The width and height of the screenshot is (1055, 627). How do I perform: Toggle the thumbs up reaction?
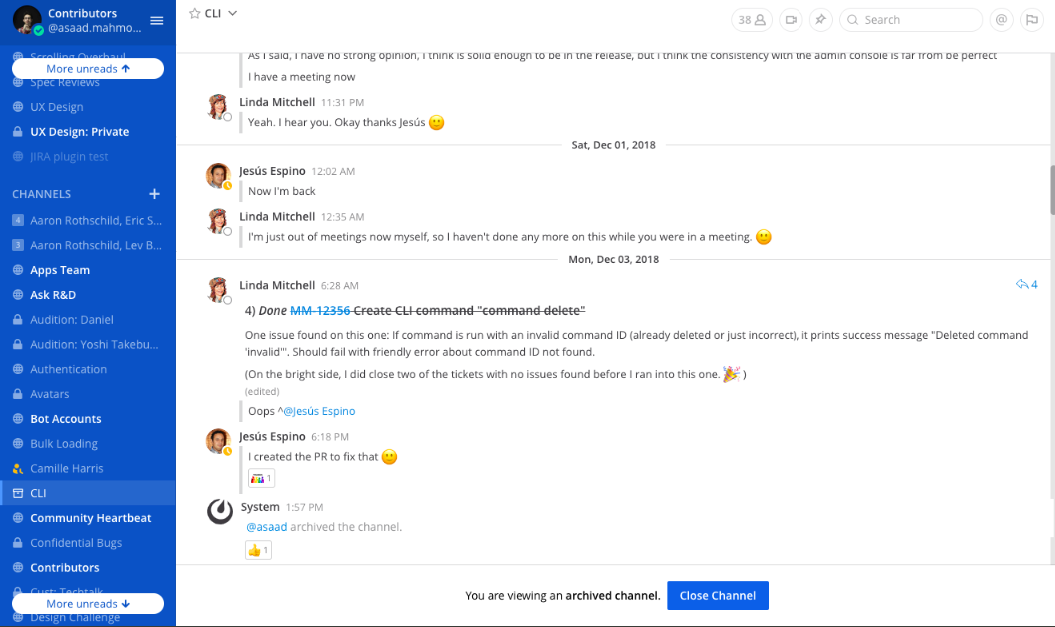coord(258,550)
